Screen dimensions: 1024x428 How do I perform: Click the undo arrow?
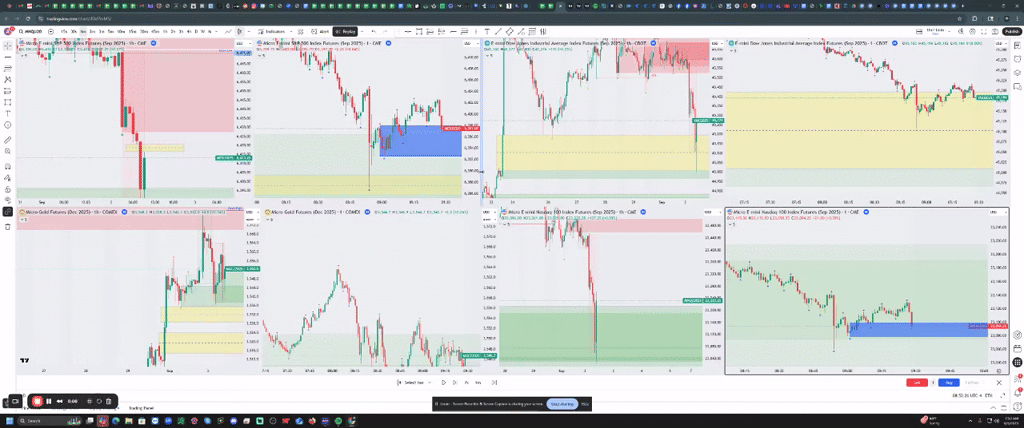374,31
